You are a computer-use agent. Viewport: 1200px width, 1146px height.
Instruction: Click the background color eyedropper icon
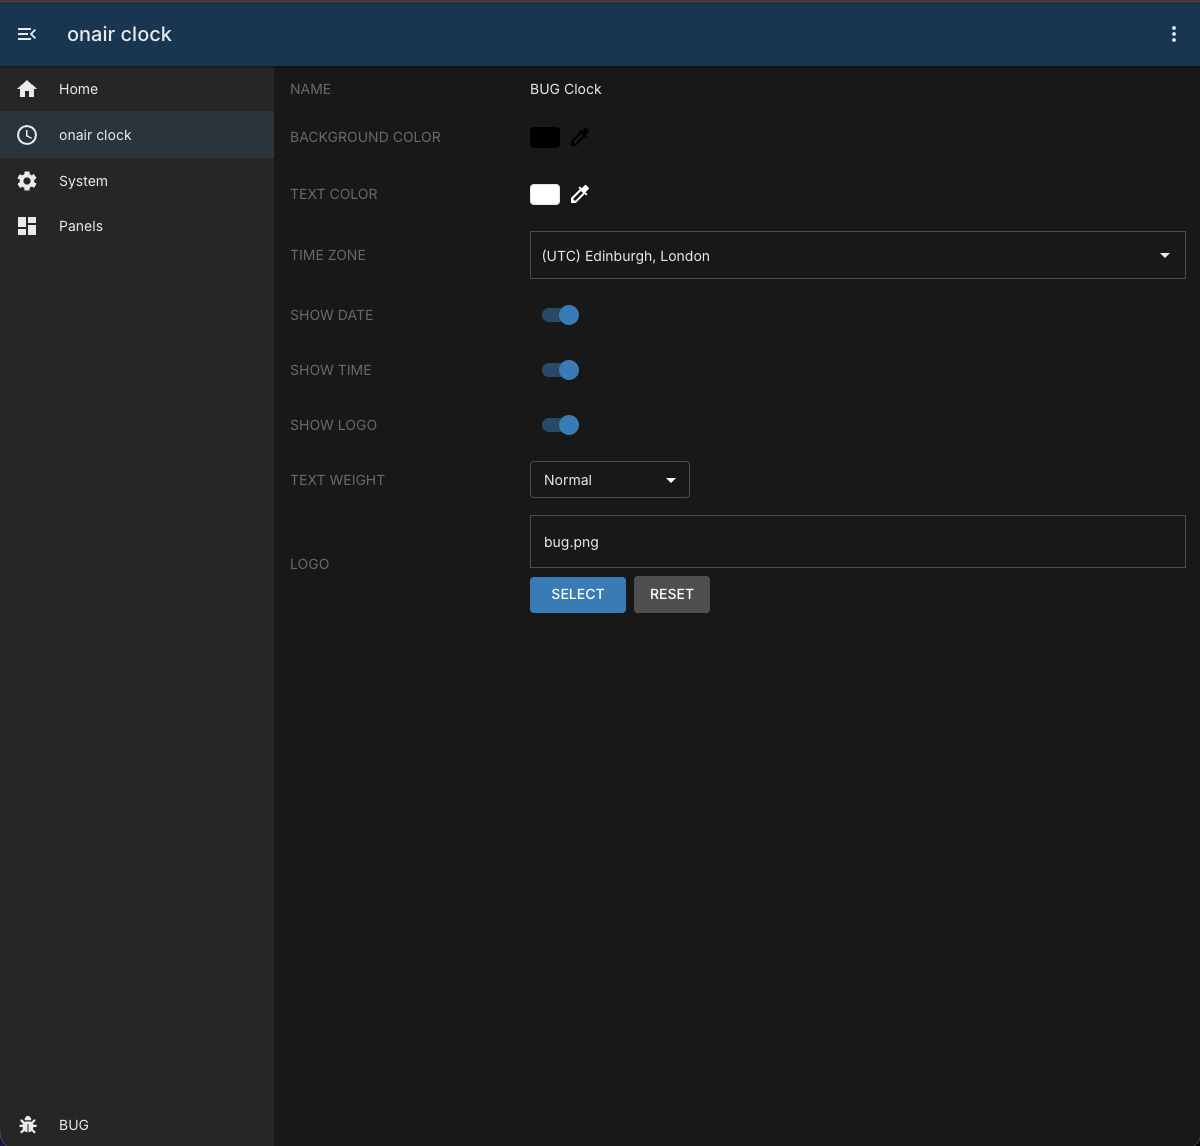580,137
